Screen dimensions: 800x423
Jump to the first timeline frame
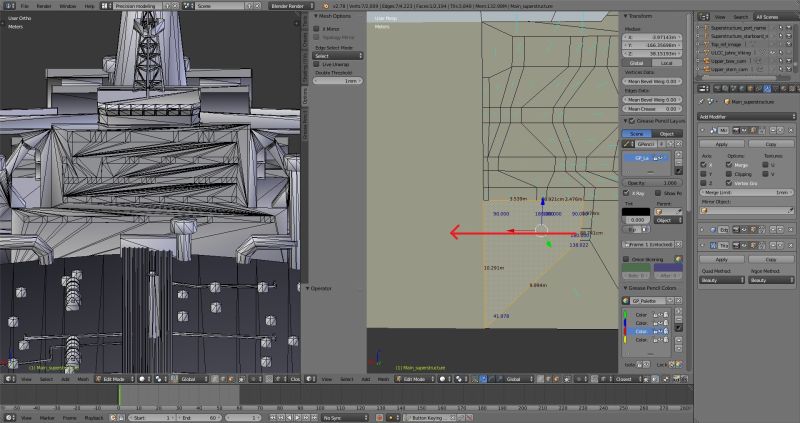[273, 417]
